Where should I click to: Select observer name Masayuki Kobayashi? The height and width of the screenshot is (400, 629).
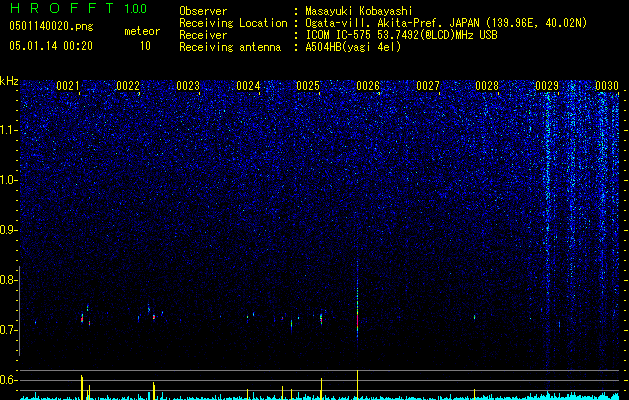coord(359,11)
